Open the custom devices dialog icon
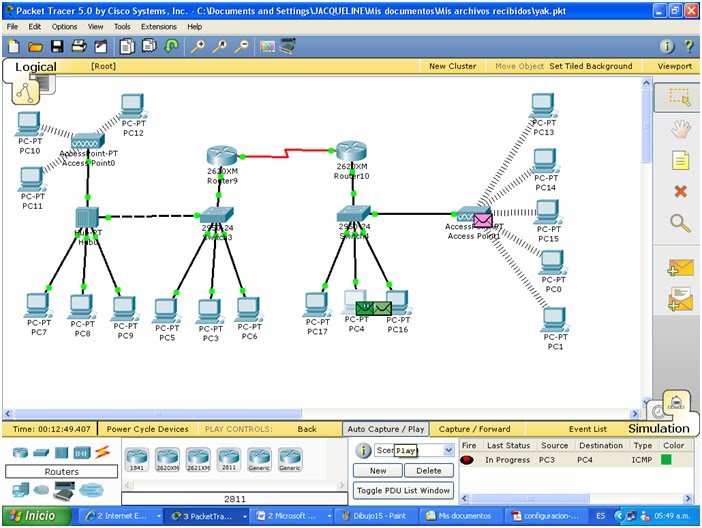 288,46
